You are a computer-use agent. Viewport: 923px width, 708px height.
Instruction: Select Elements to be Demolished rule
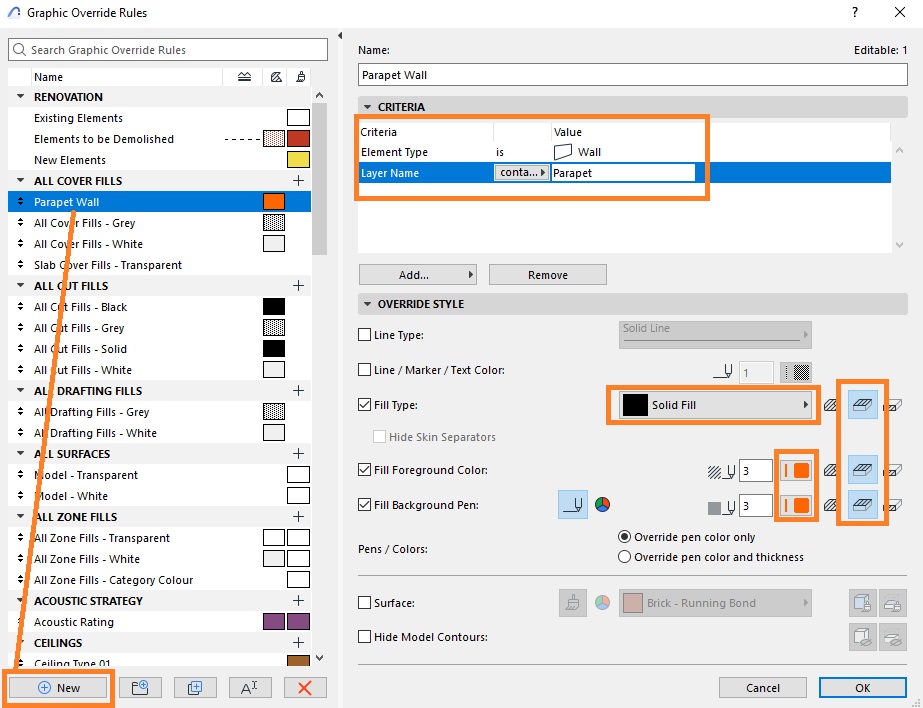coord(160,139)
